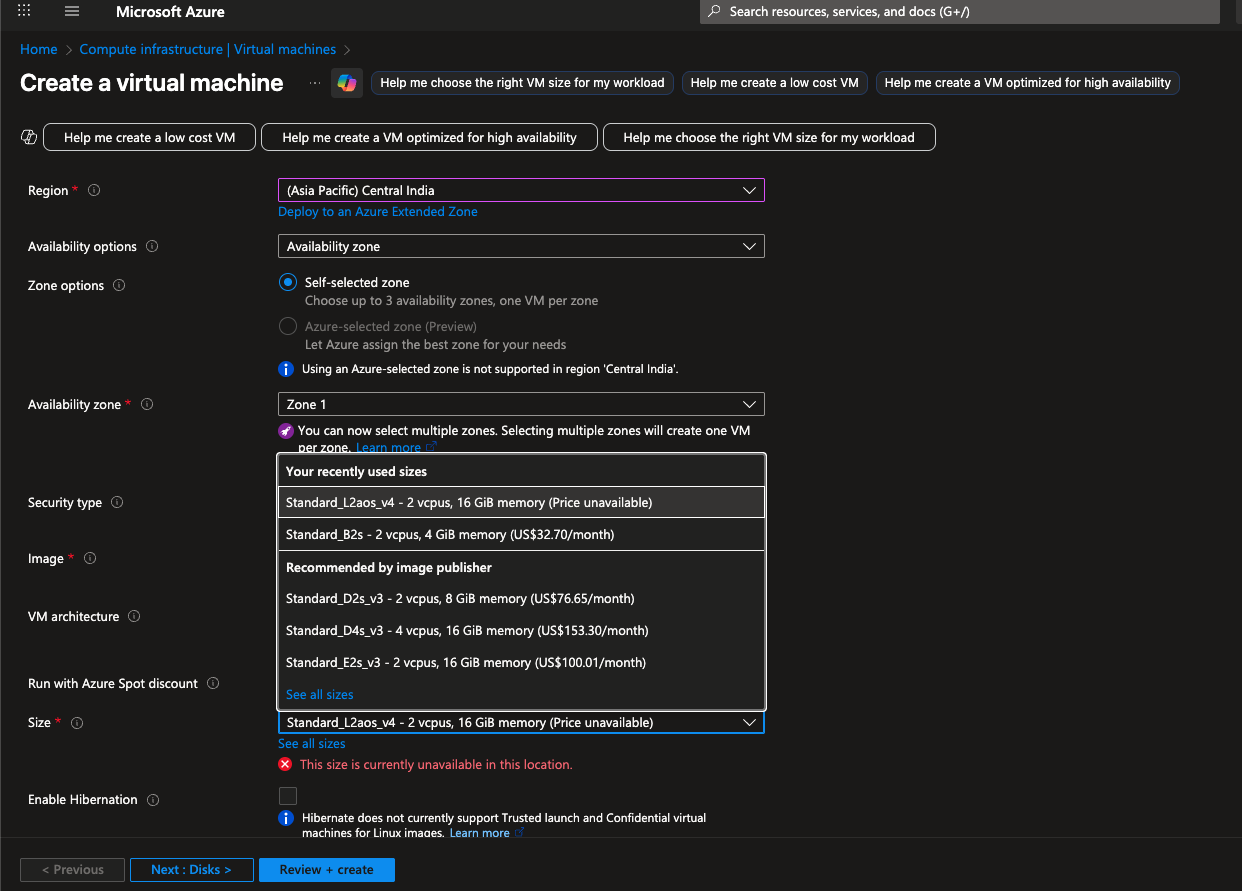Viewport: 1242px width, 891px height.
Task: Show info tooltip for Azure Spot discount
Action: click(213, 683)
